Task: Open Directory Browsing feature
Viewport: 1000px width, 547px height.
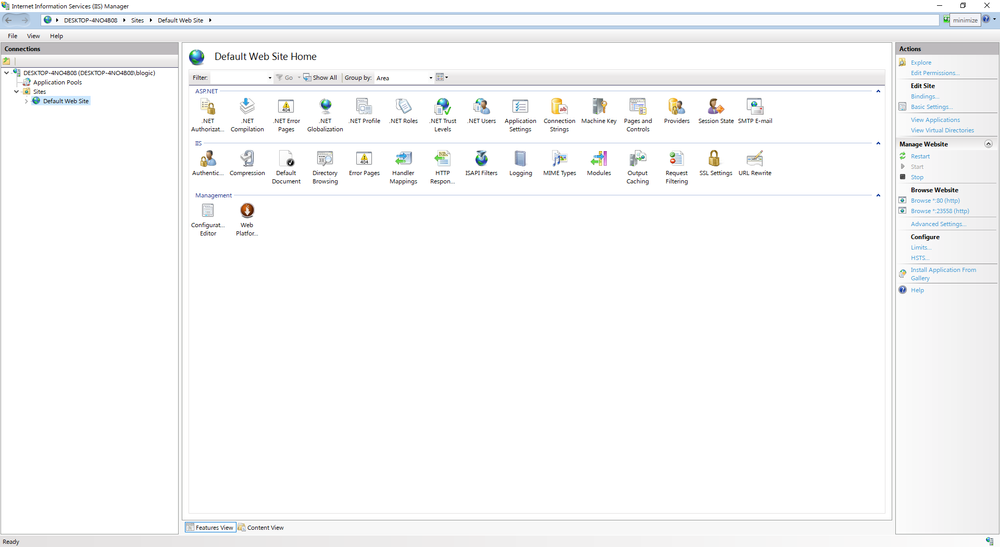Action: 325,167
